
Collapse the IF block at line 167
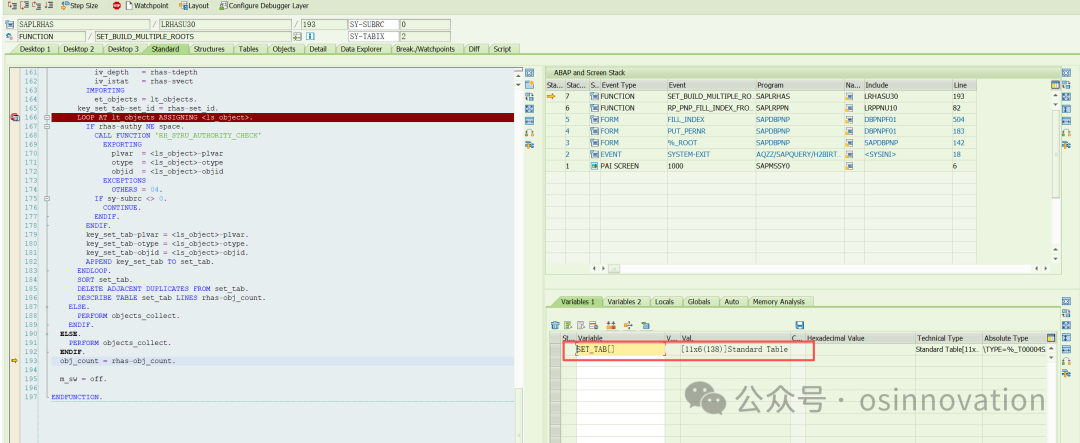(x=47, y=127)
